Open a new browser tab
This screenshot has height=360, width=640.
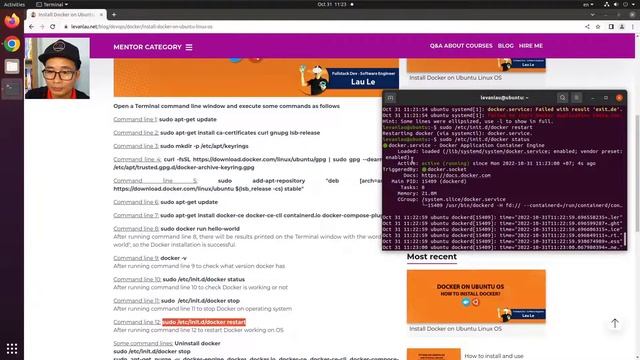point(114,15)
